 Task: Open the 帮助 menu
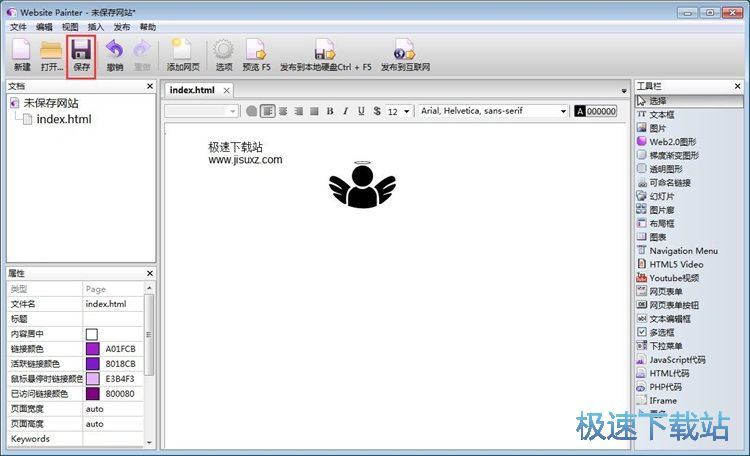coord(147,27)
